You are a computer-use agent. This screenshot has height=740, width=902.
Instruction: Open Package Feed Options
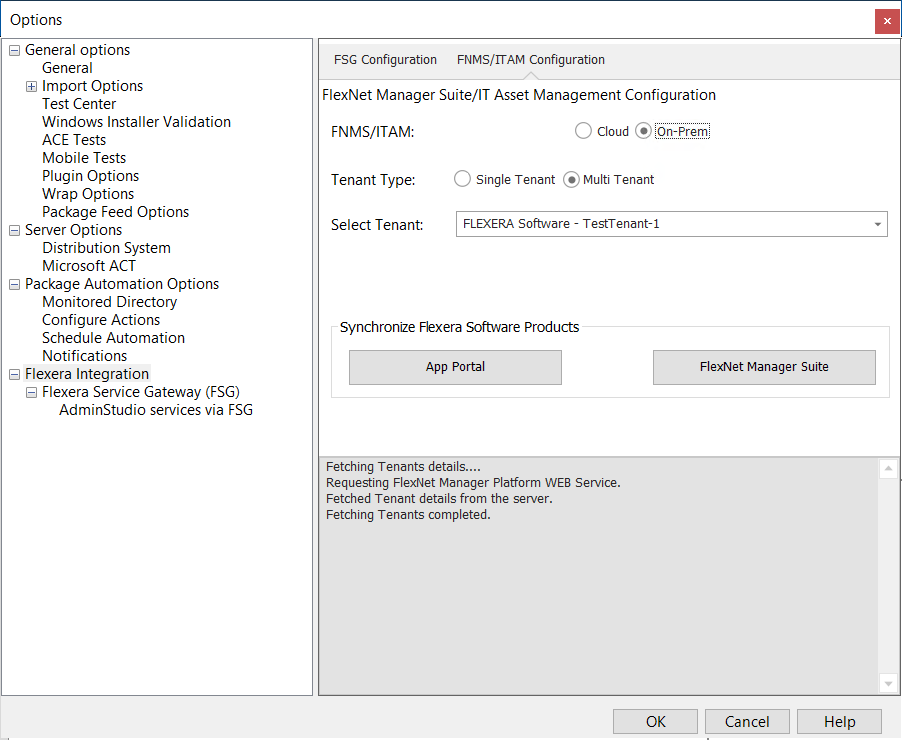coord(116,212)
